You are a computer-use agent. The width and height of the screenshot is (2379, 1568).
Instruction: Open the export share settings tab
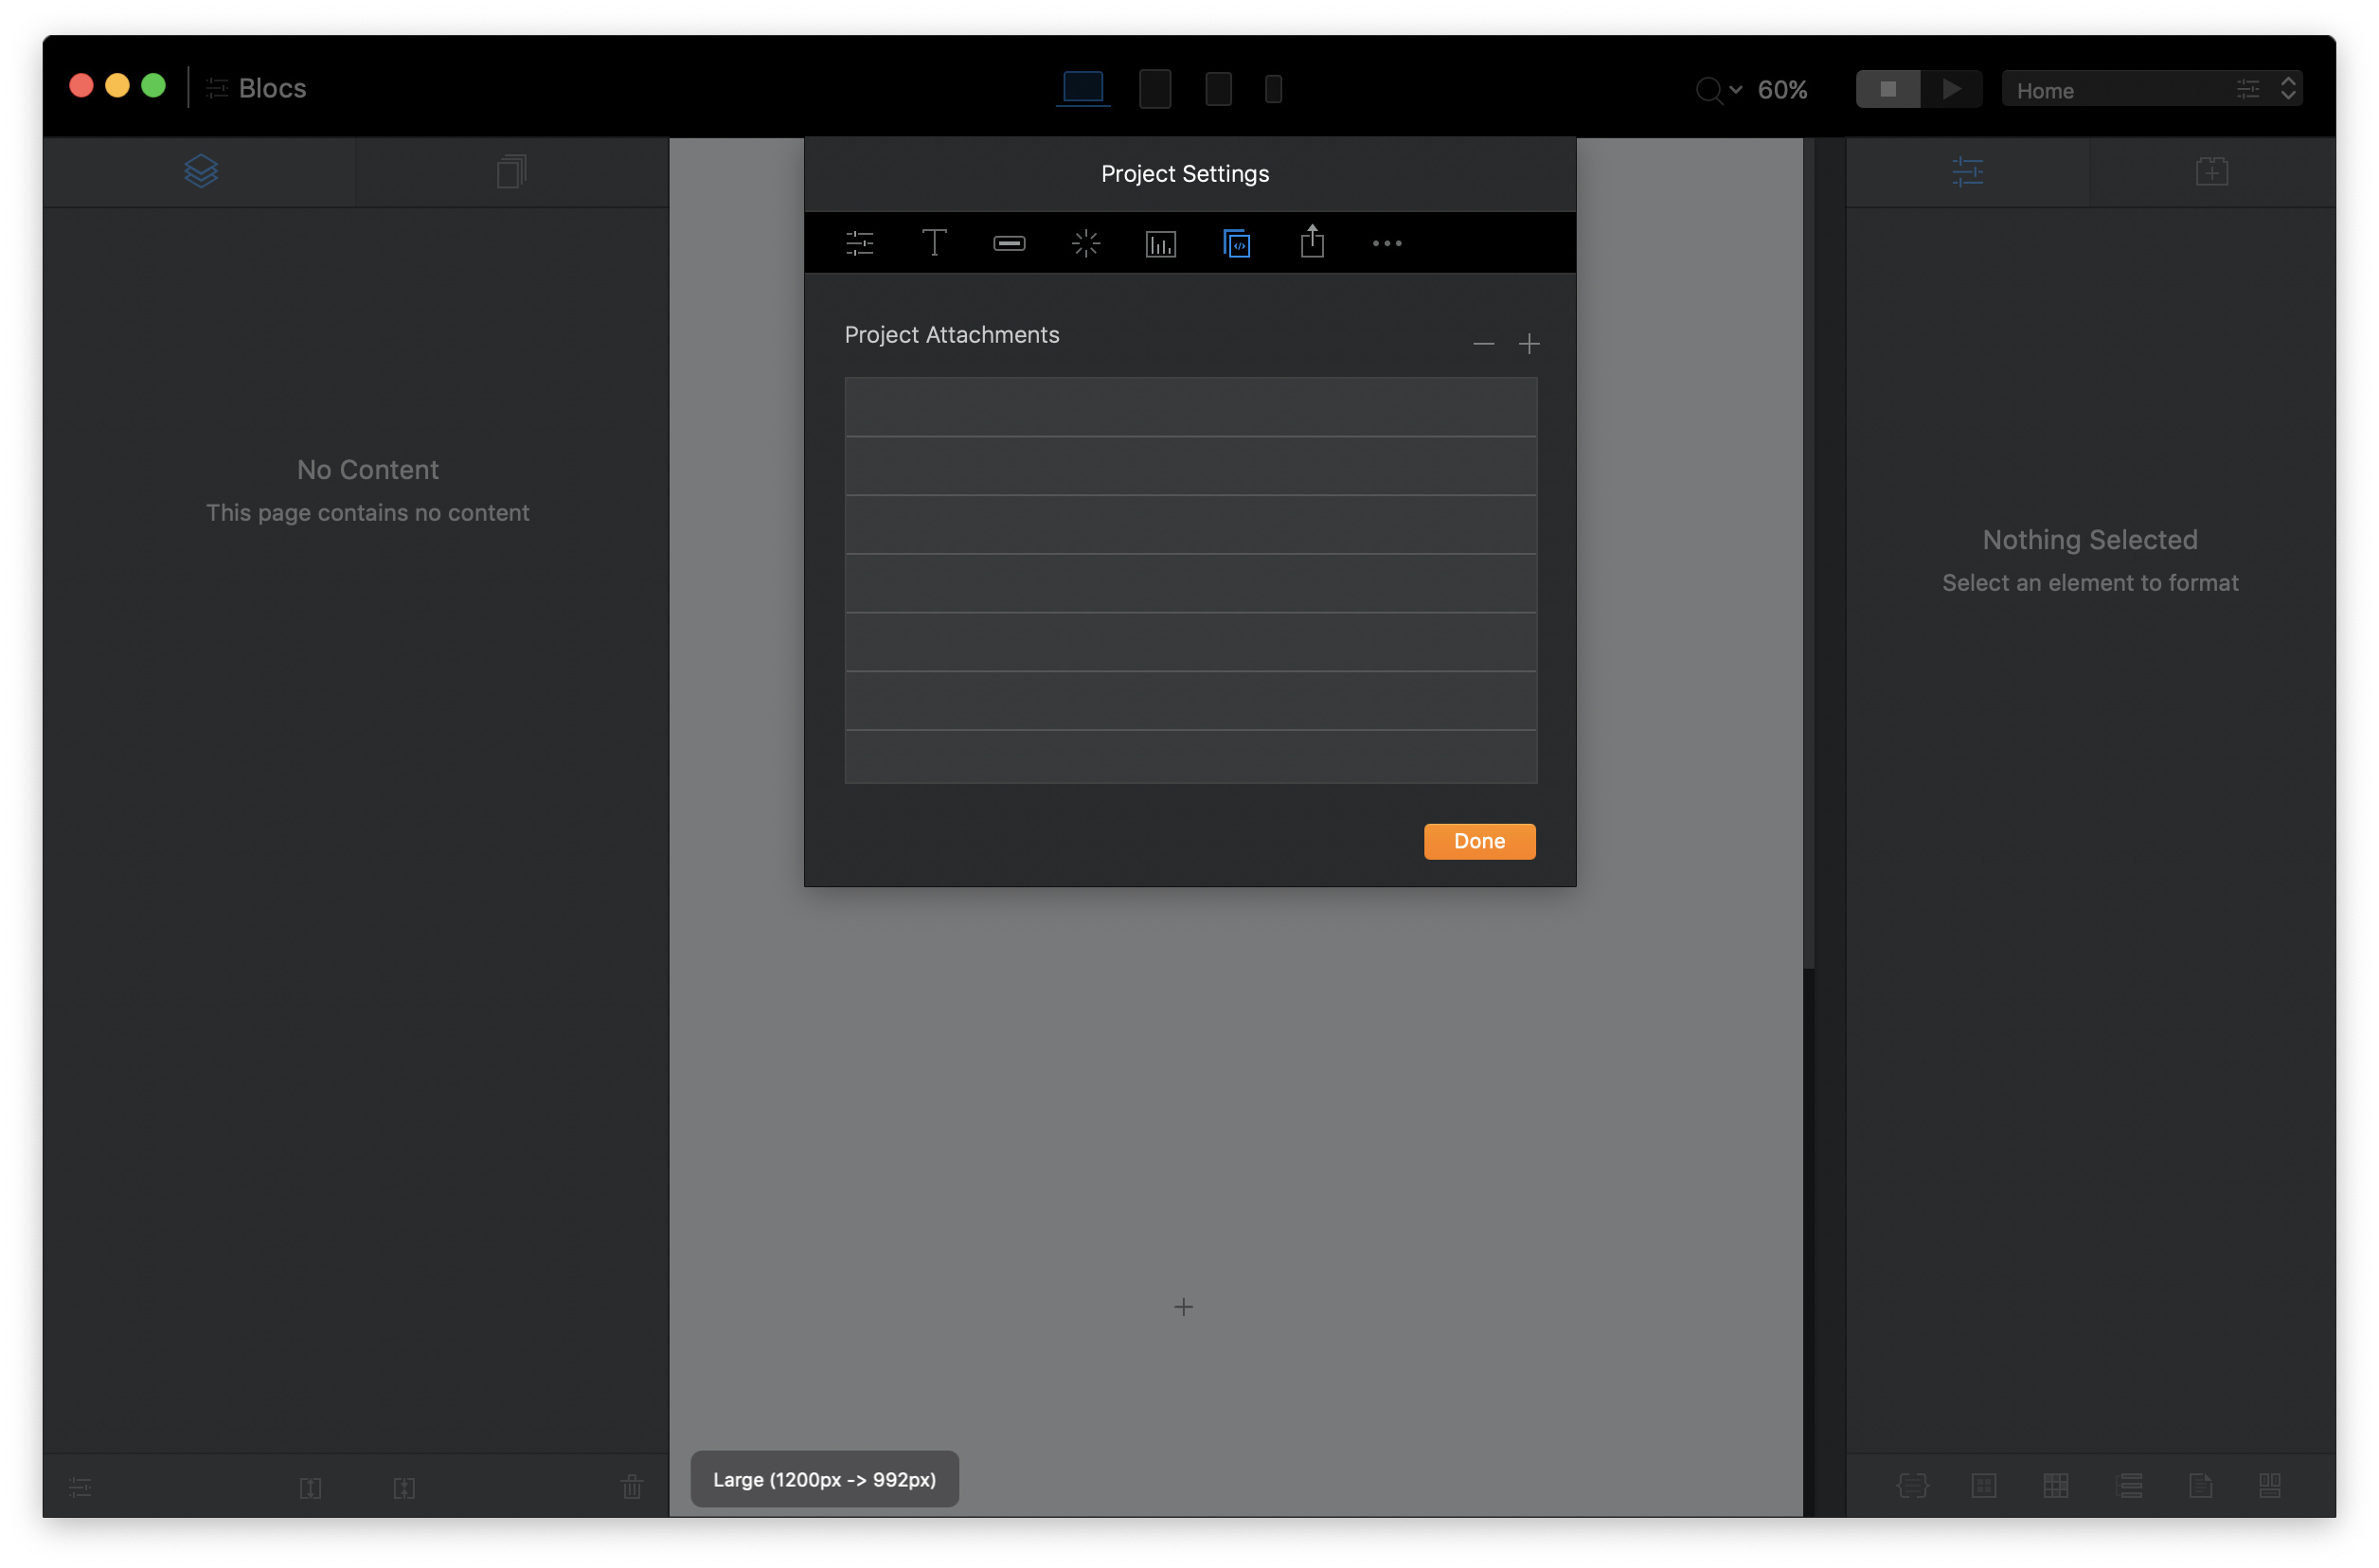[x=1312, y=241]
